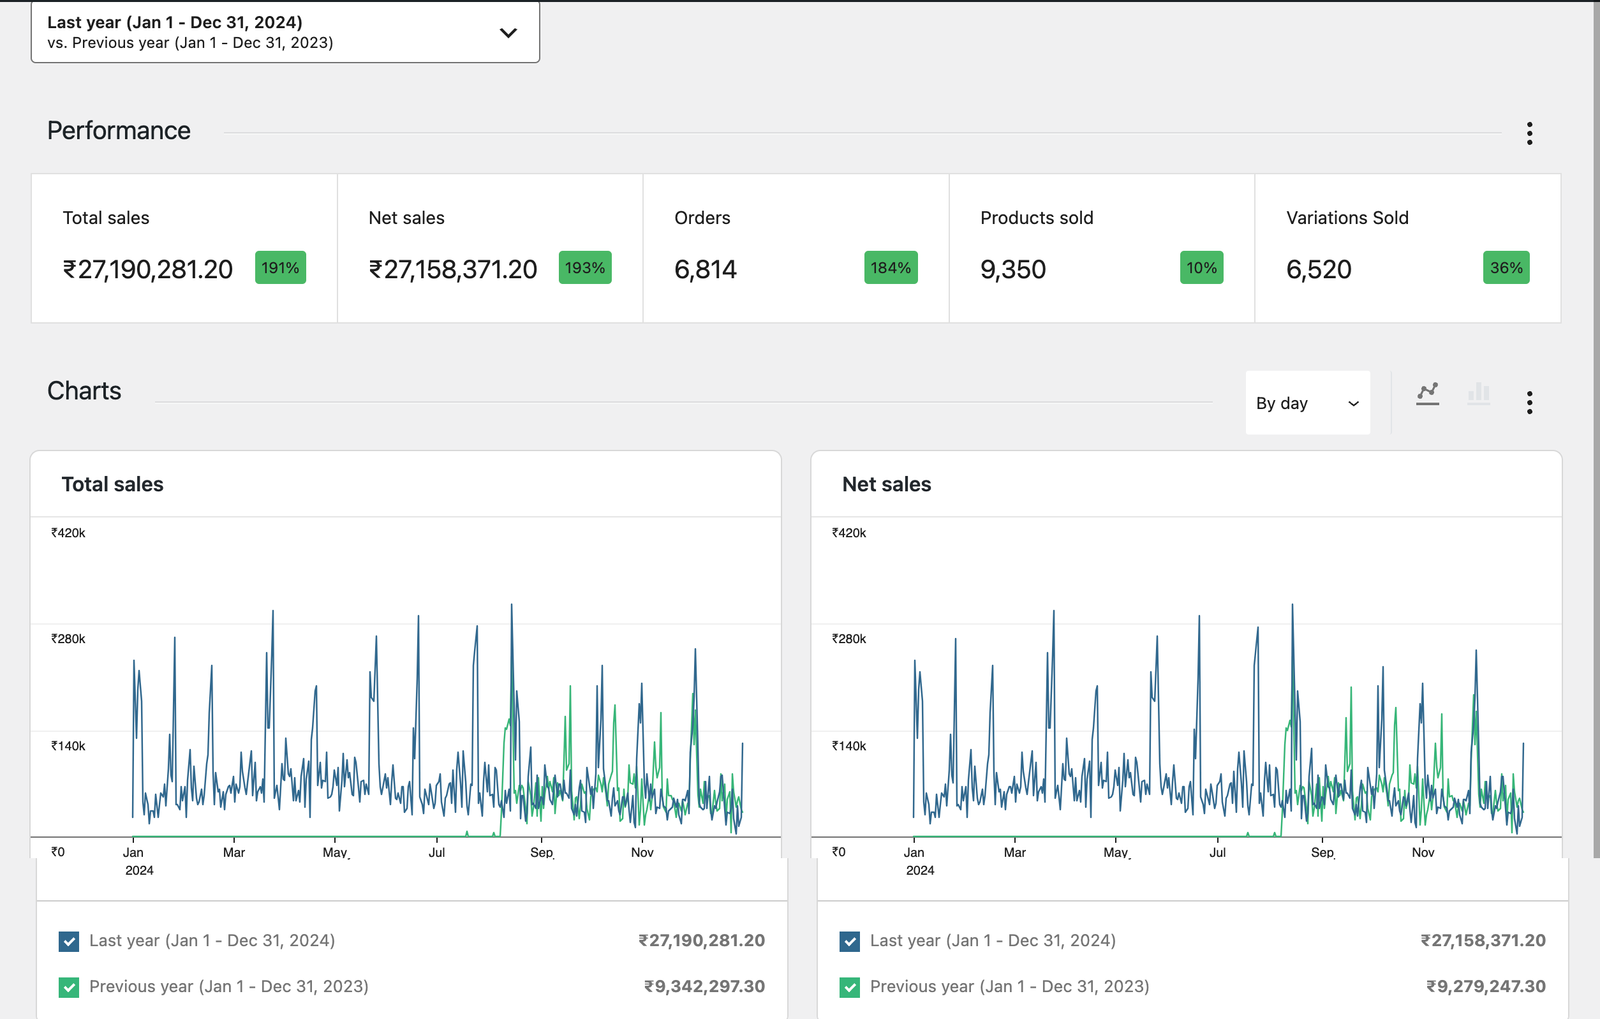Viewport: 1600px width, 1019px height.
Task: Toggle 'Last year' in Net sales legend
Action: click(849, 941)
